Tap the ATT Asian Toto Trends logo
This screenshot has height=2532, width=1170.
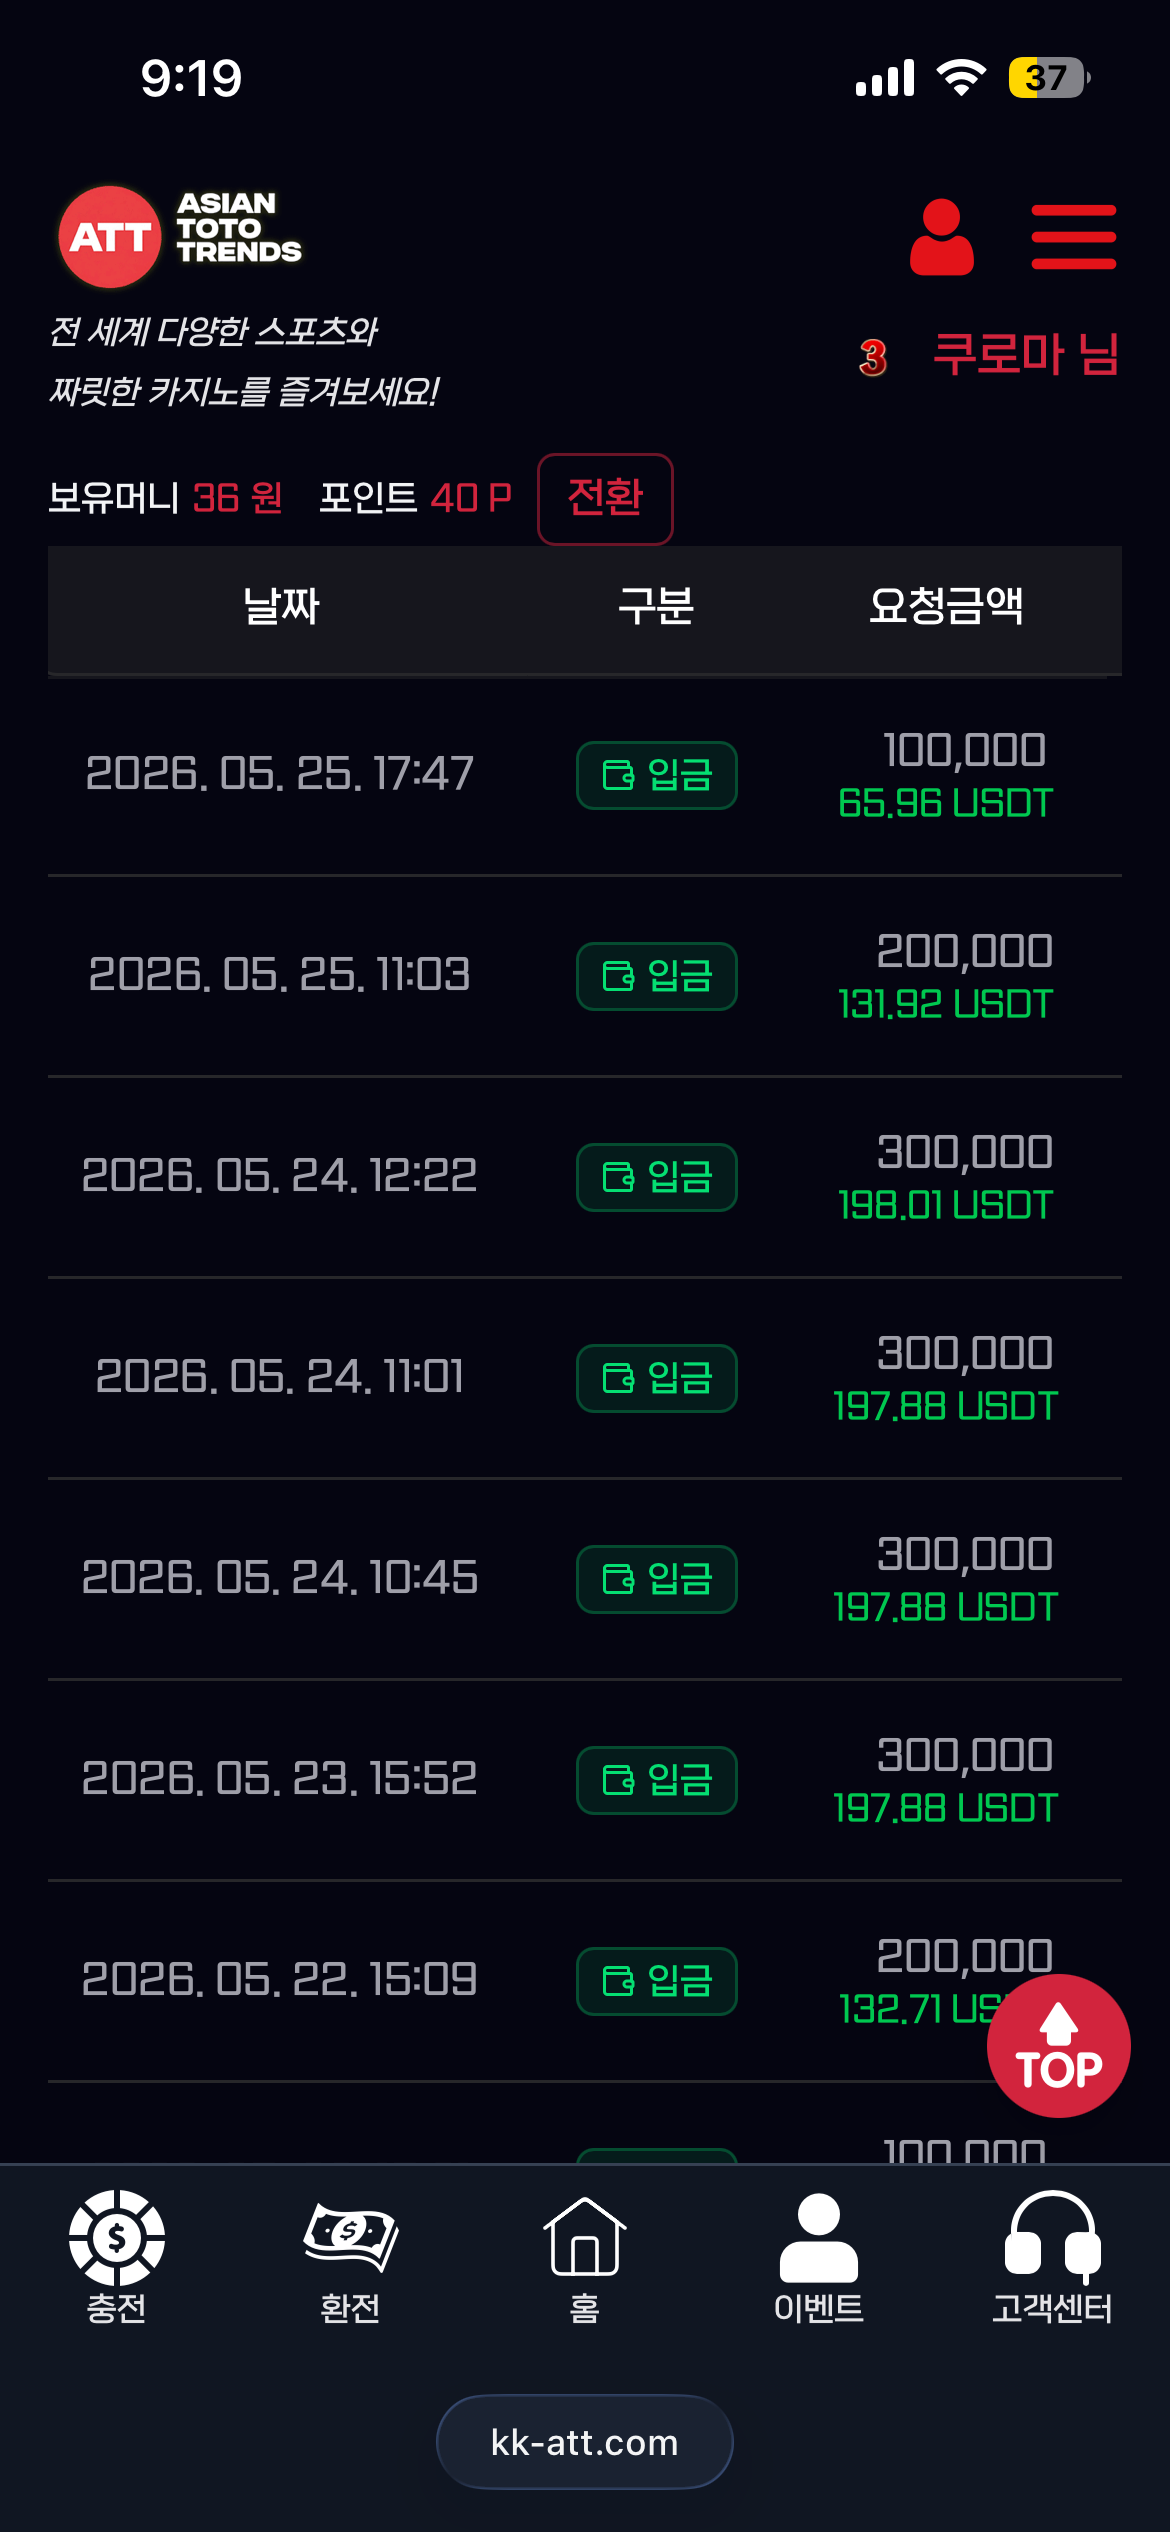click(x=180, y=237)
